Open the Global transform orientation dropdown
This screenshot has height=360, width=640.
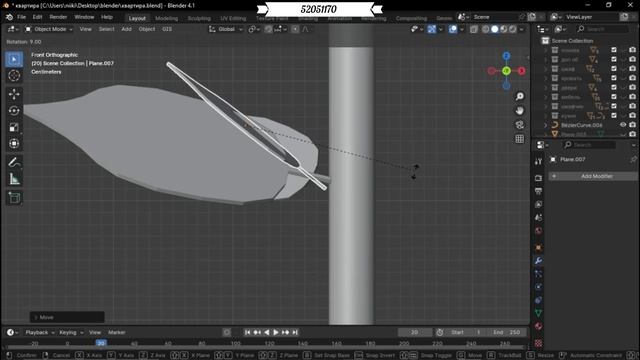[x=226, y=29]
